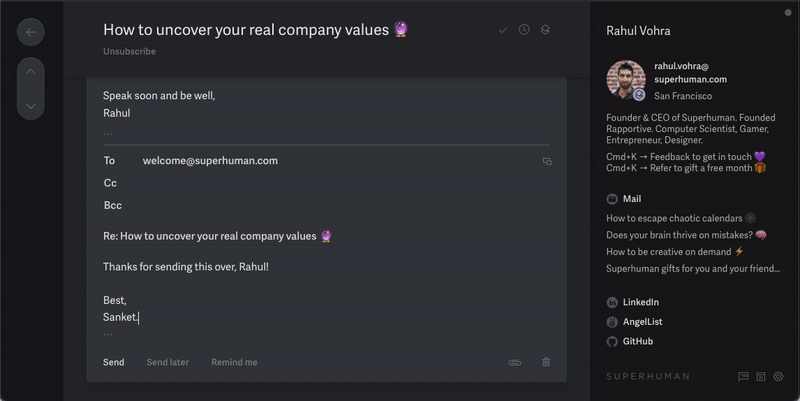Click the pop-out icon in To row
The height and width of the screenshot is (401, 800).
[547, 160]
